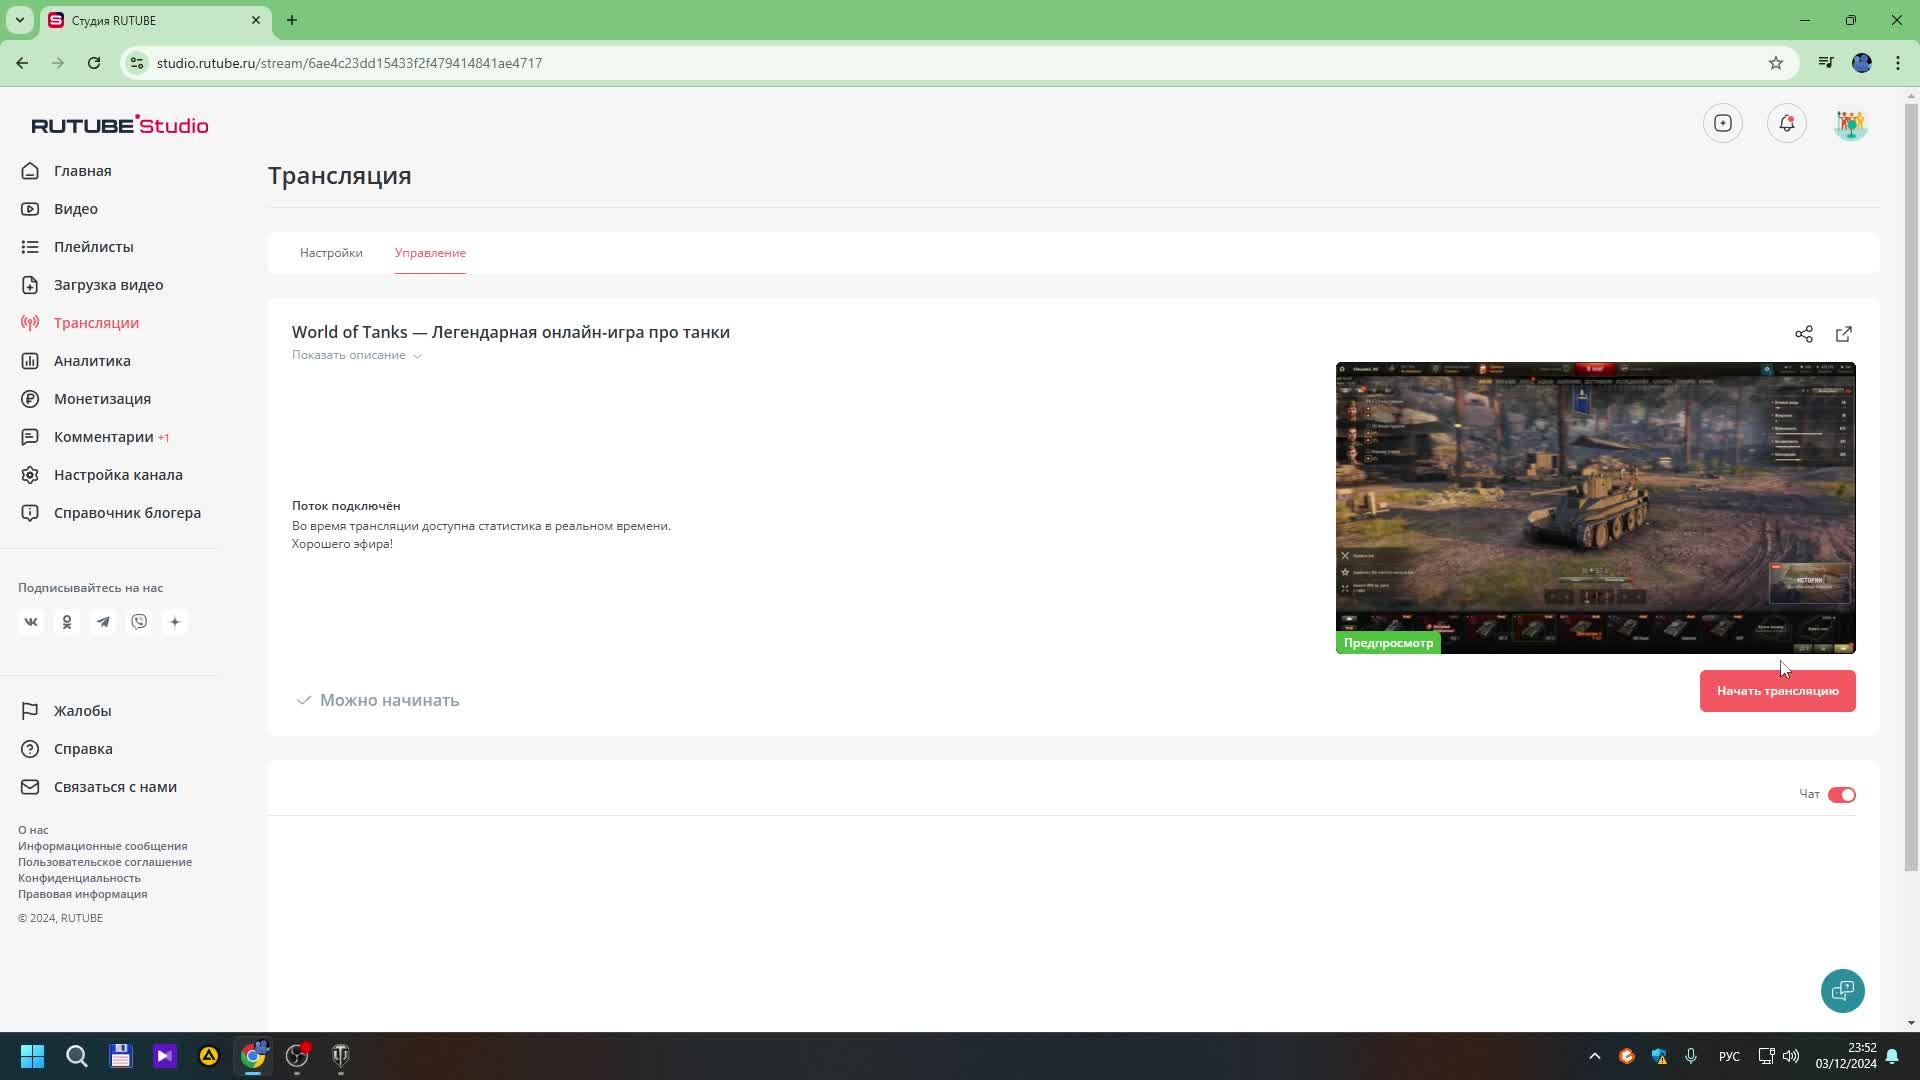The height and width of the screenshot is (1080, 1920).
Task: Close the Студия RUTUBE tab
Action: click(x=256, y=20)
